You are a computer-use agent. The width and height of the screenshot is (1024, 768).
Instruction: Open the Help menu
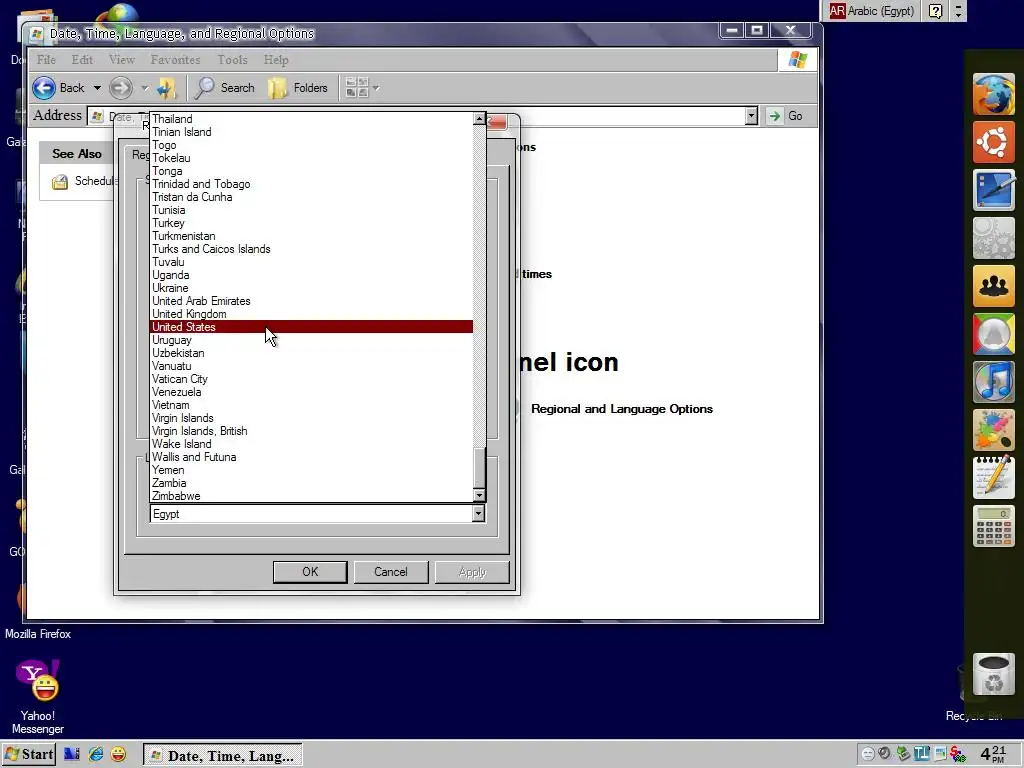276,59
